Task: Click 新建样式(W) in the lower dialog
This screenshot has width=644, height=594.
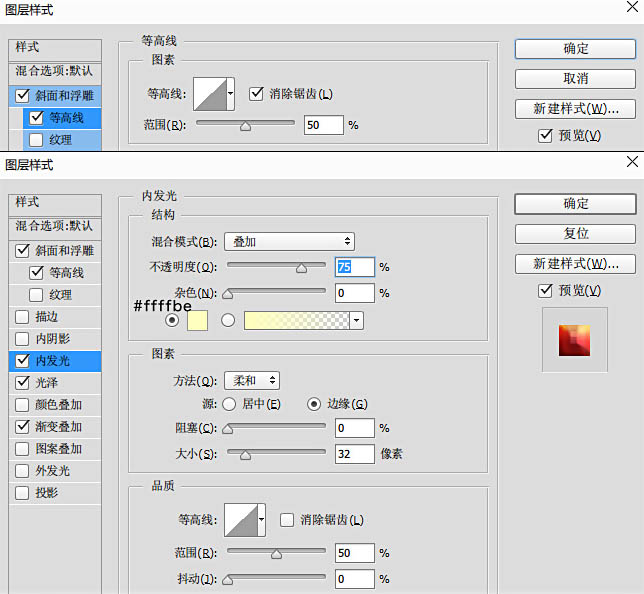Action: pyautogui.click(x=575, y=264)
